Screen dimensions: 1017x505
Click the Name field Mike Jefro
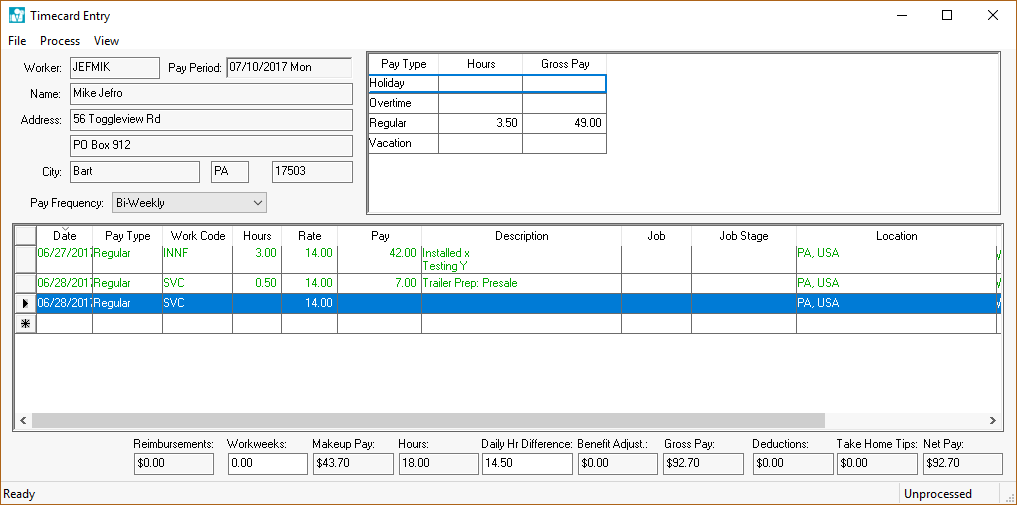[211, 94]
